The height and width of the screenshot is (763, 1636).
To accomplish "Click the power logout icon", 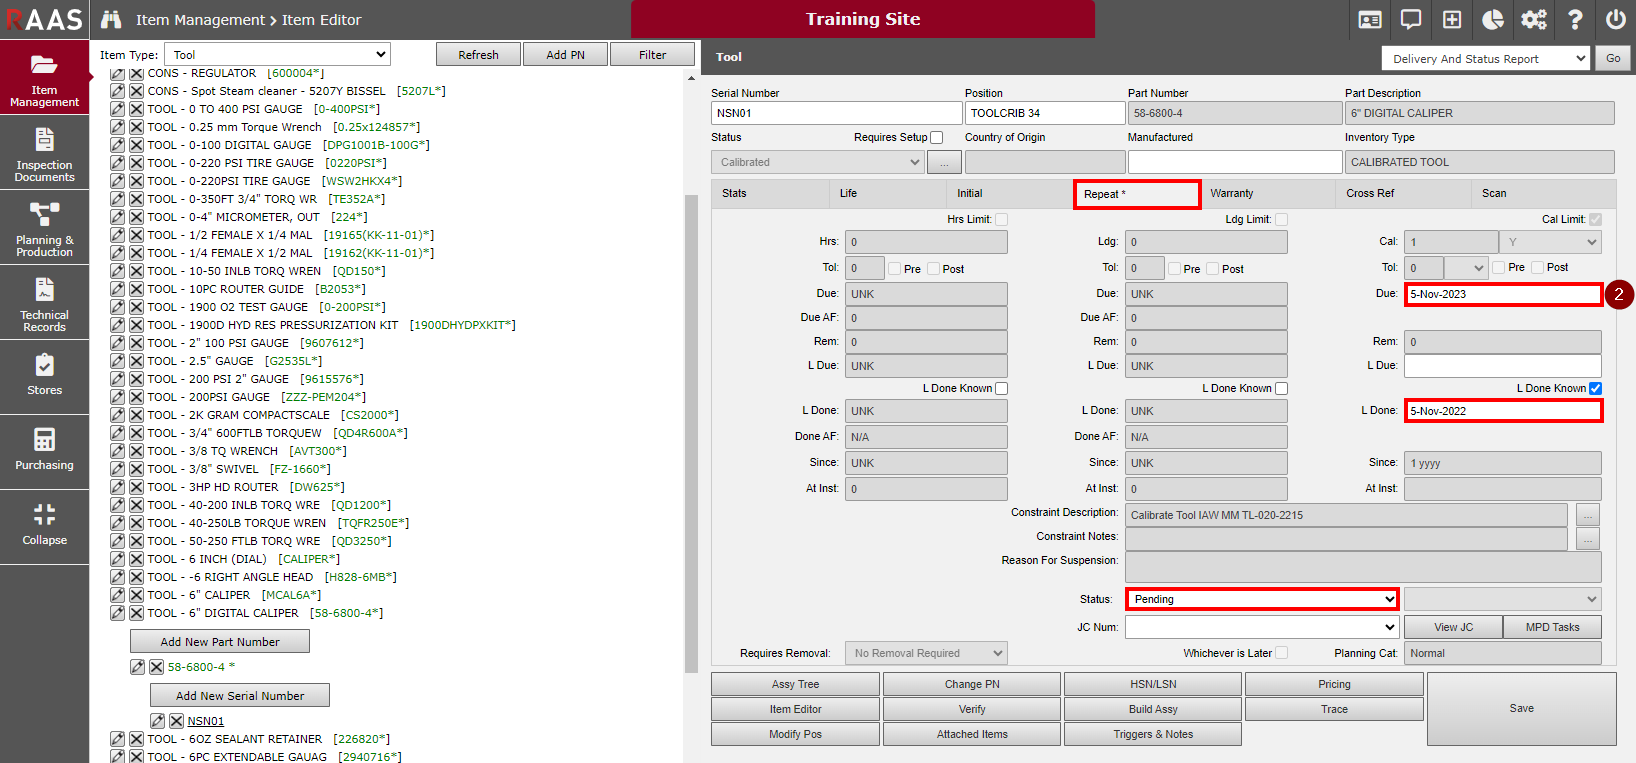I will tap(1615, 19).
